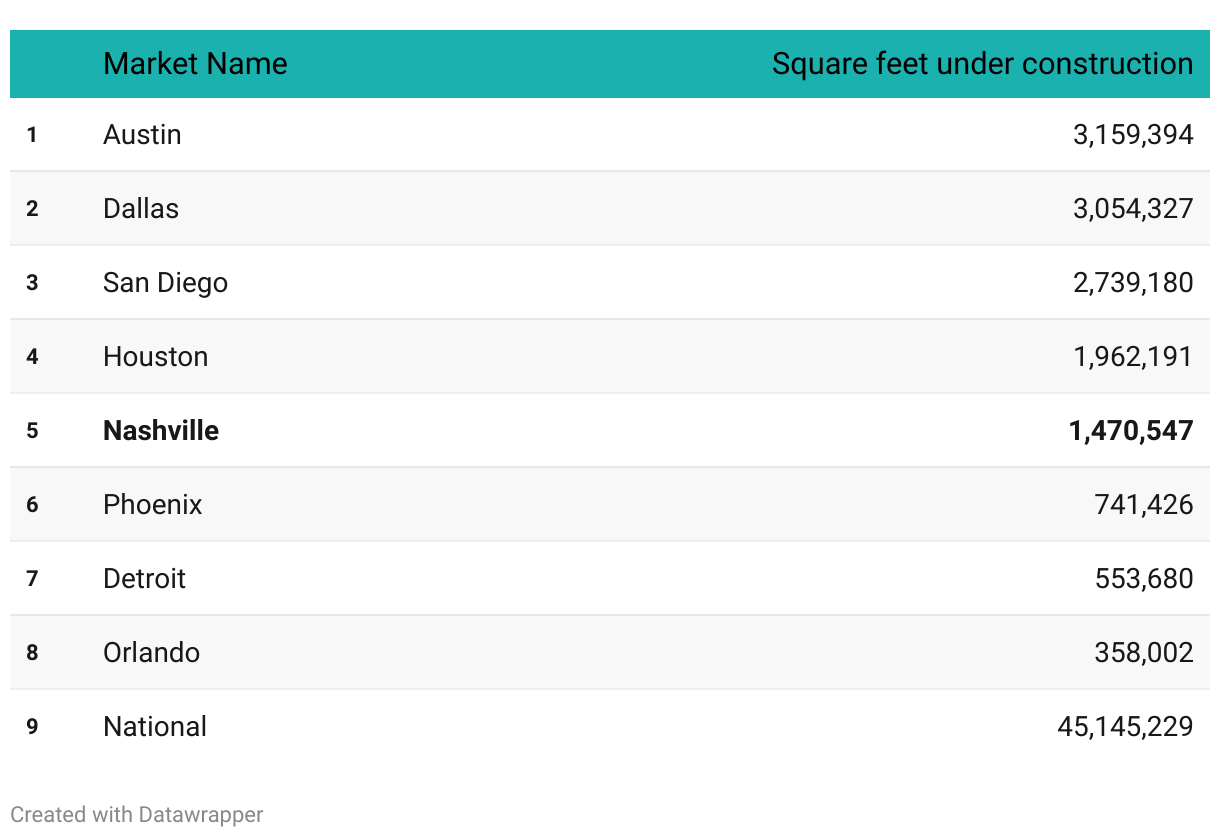Select the Detroit market name
Screen dimensions: 1220x838
(x=144, y=579)
